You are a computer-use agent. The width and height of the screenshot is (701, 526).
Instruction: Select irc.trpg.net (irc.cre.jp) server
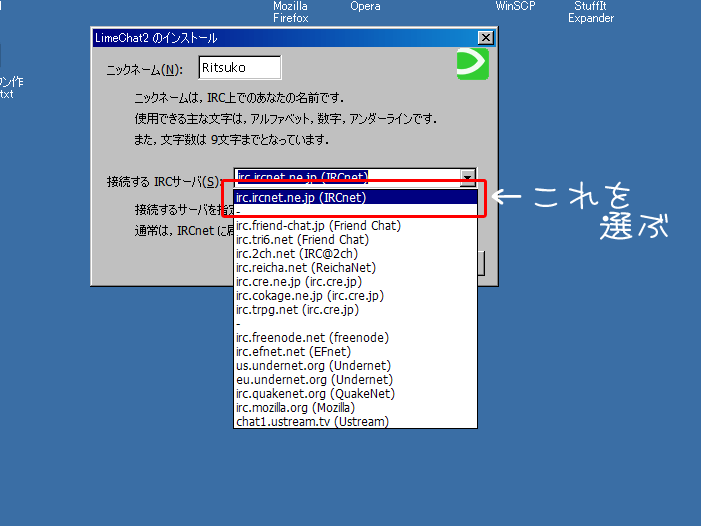[355, 310]
